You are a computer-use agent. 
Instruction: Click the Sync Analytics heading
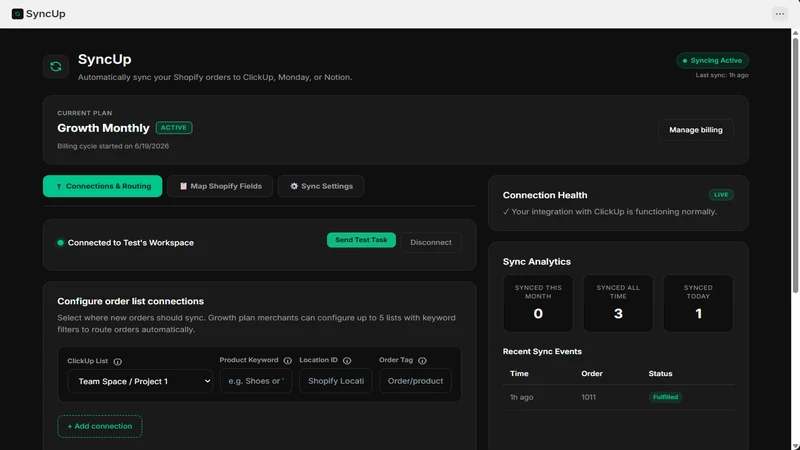click(x=537, y=261)
